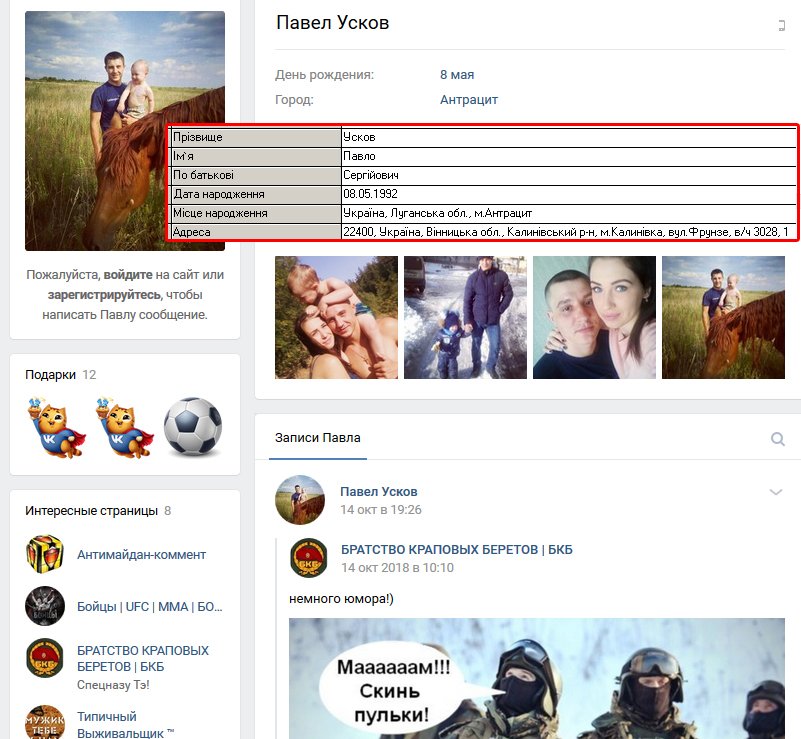Click the first superhero cat gift icon

tap(55, 427)
